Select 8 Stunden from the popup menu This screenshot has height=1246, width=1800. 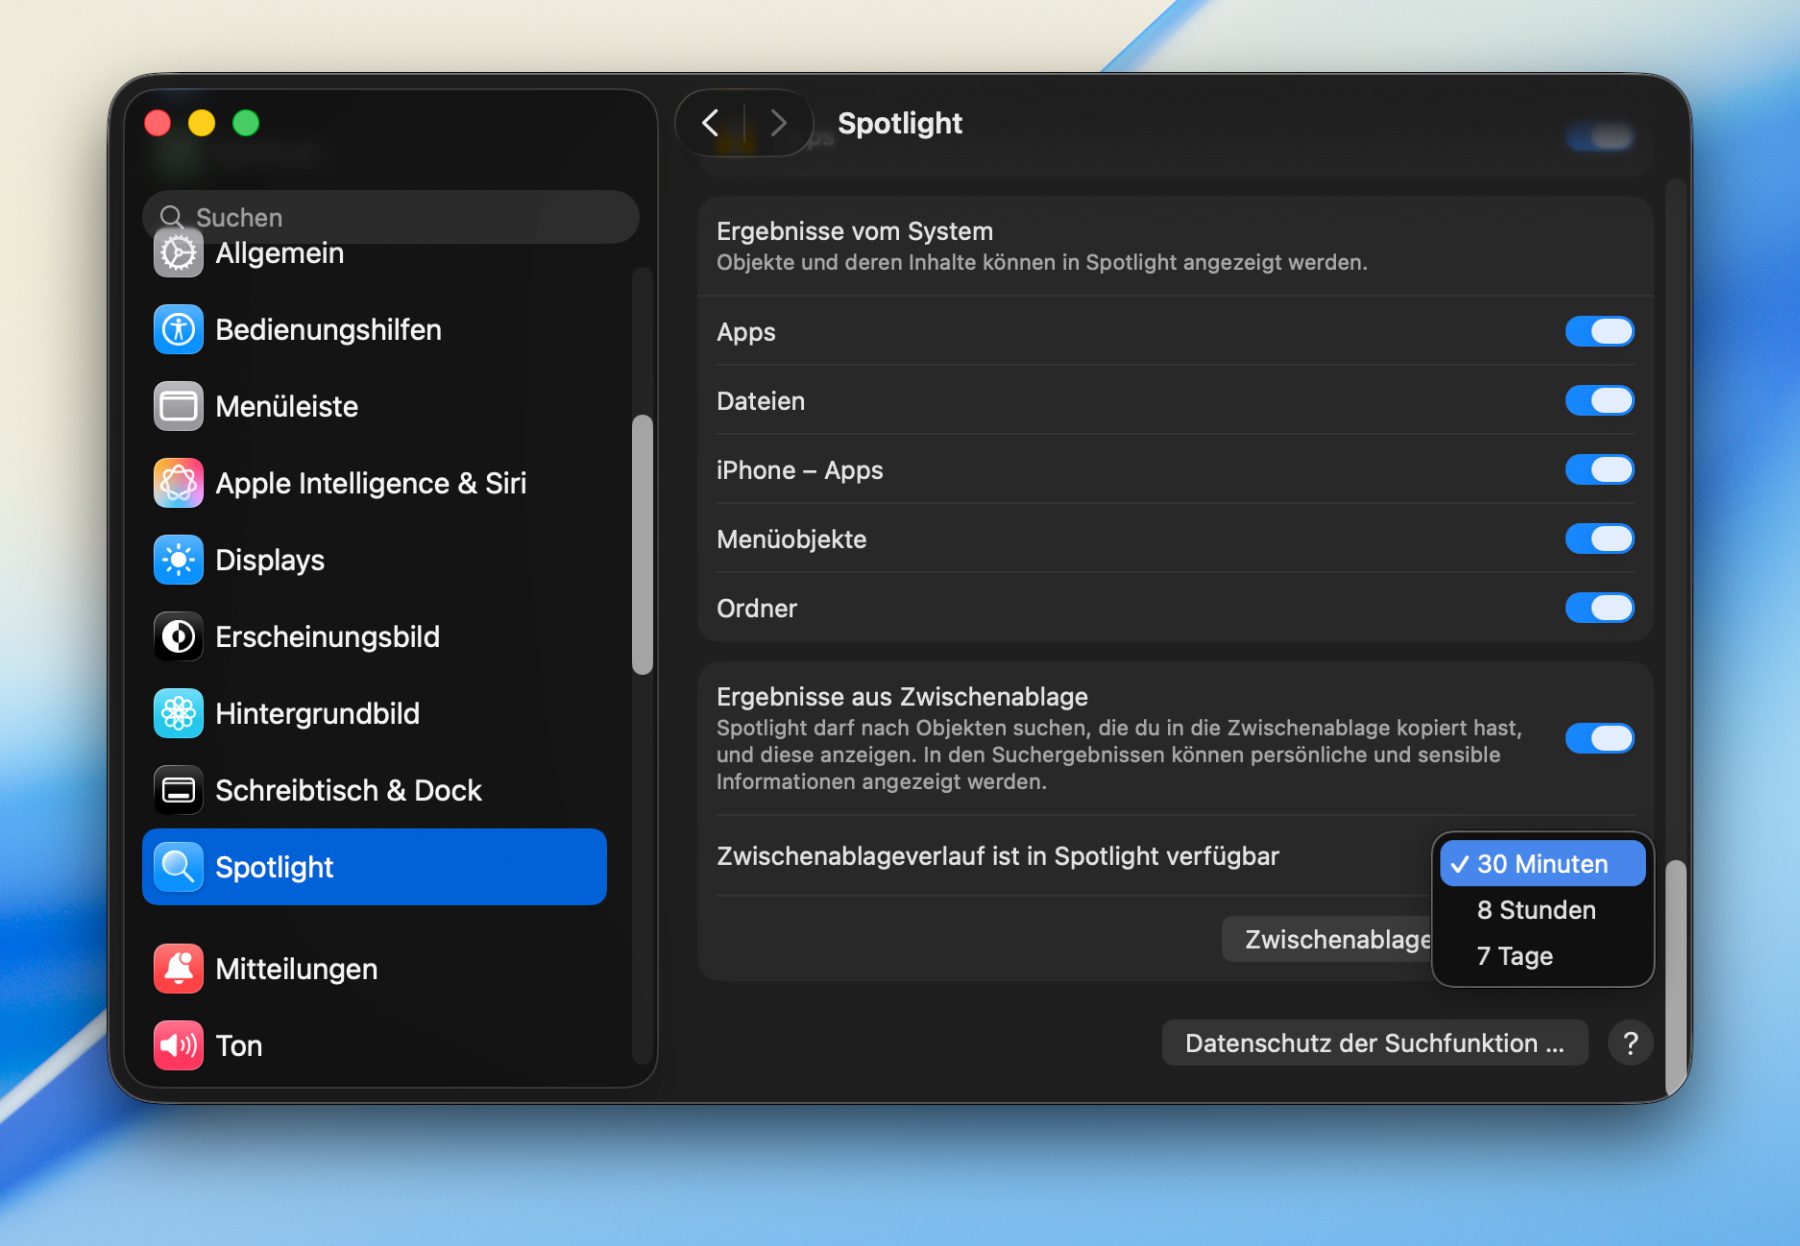pyautogui.click(x=1536, y=910)
